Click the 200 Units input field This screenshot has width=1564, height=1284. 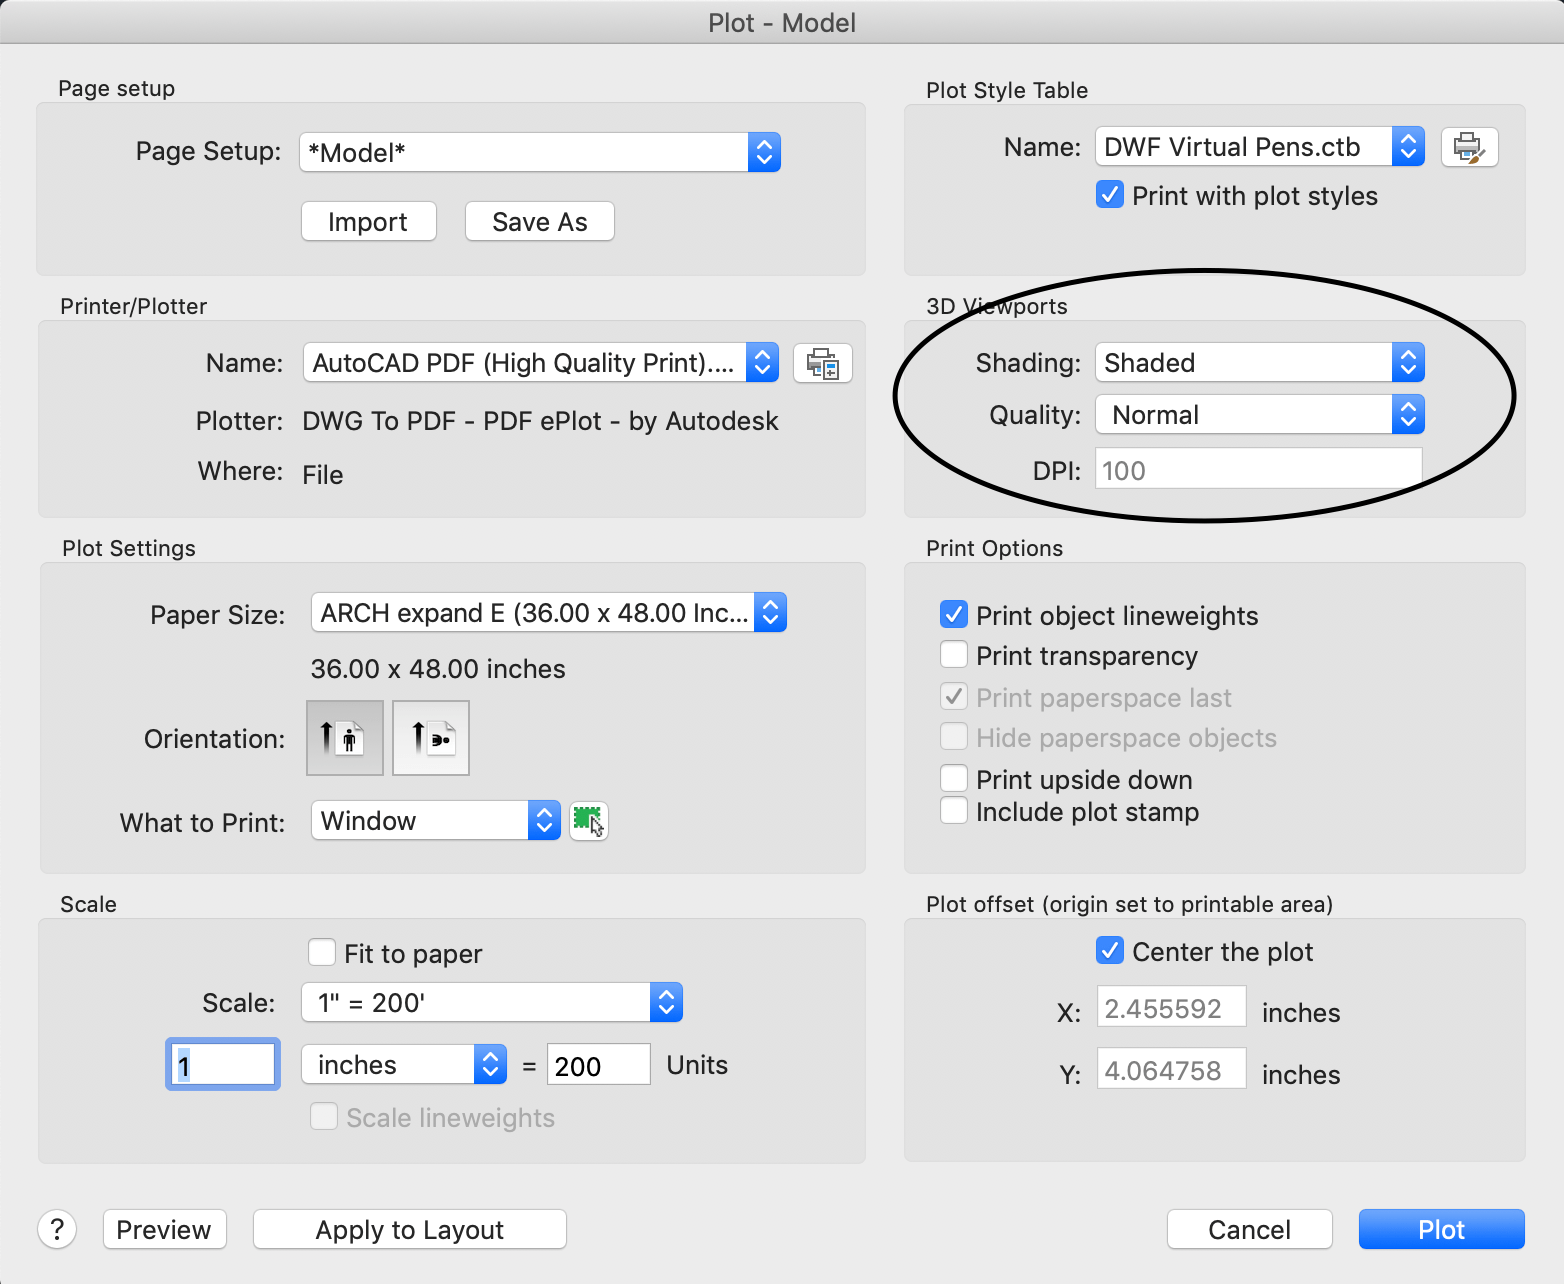598,1065
